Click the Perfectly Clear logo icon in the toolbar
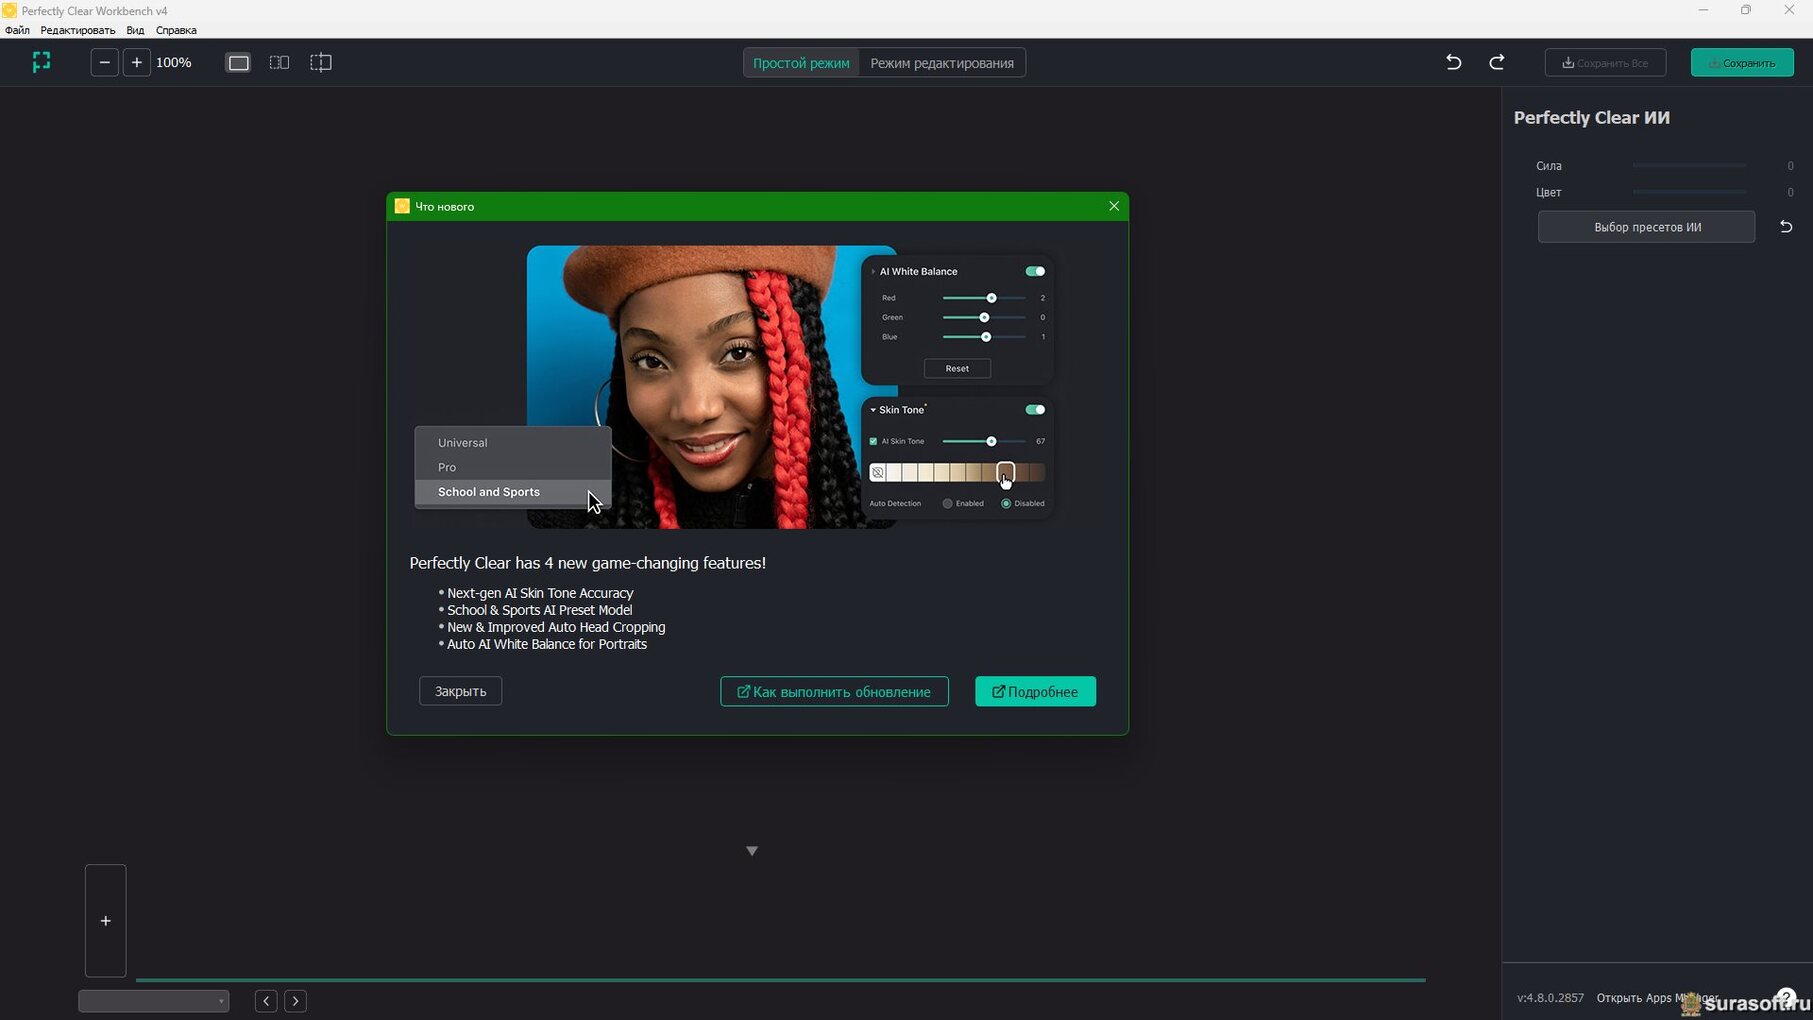The image size is (1813, 1020). pos(41,62)
